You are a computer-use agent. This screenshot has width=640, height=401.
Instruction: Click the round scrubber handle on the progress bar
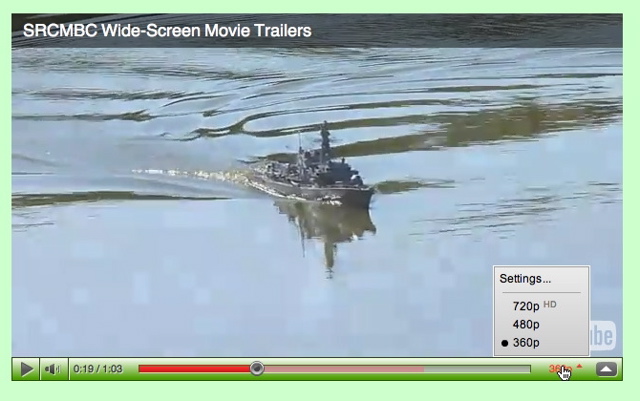click(x=257, y=369)
